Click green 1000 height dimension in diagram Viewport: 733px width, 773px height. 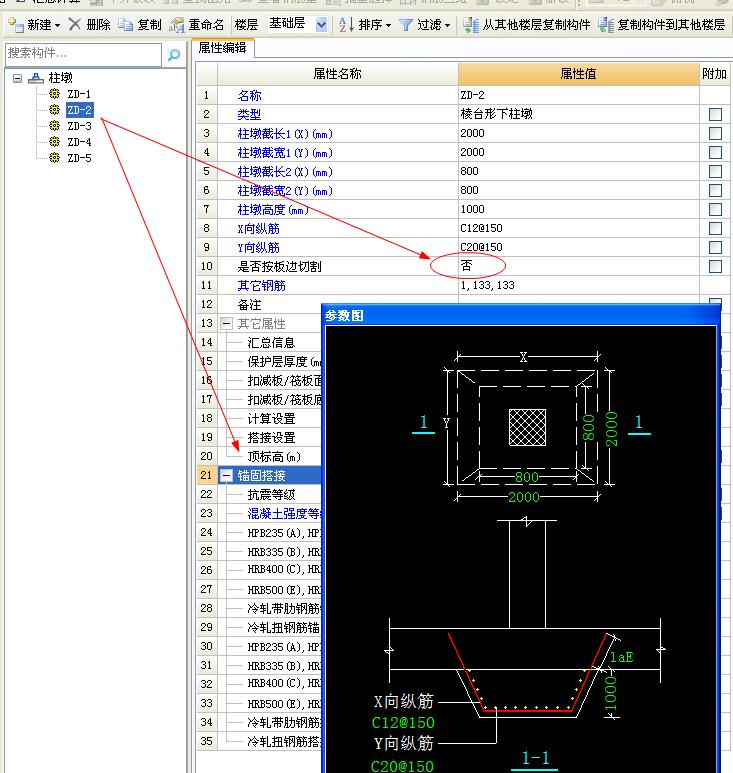[x=610, y=693]
